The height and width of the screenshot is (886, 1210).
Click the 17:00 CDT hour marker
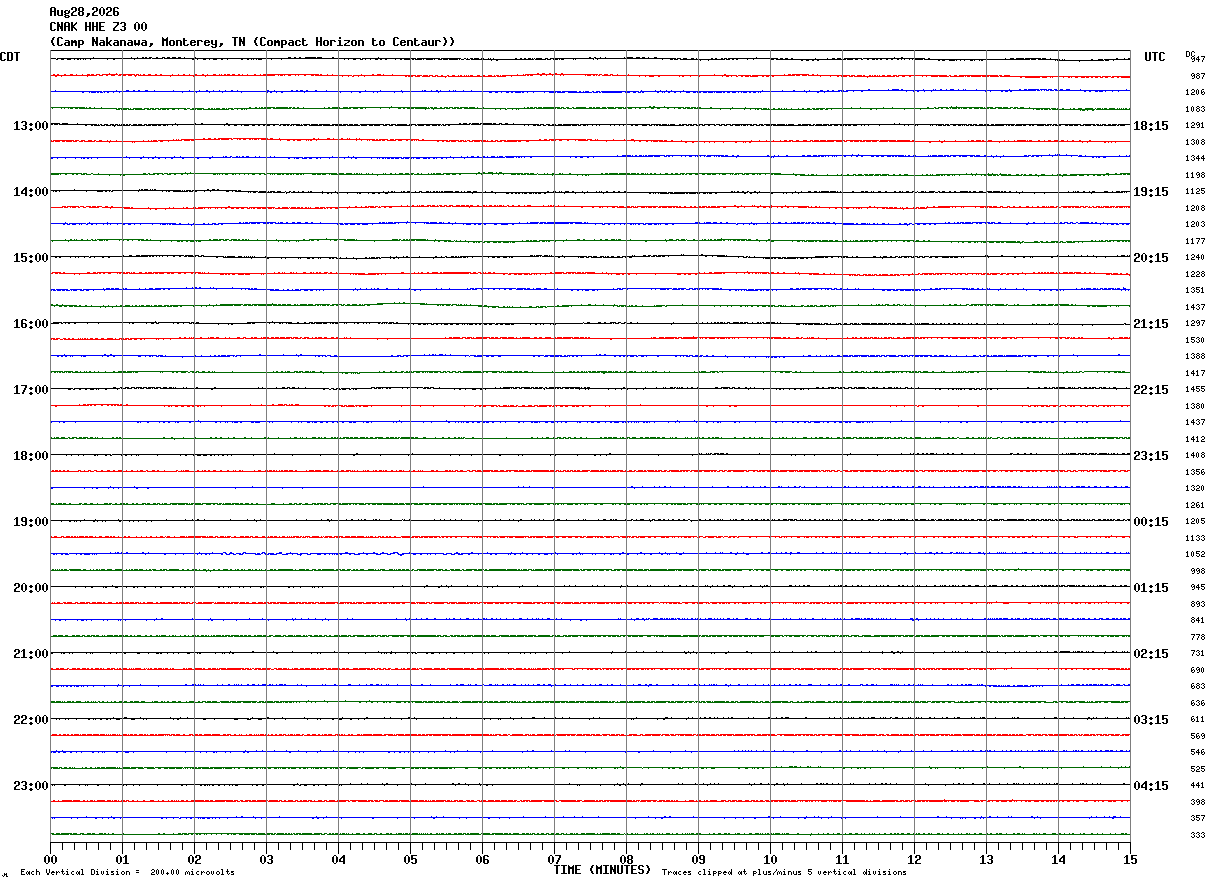pyautogui.click(x=30, y=390)
